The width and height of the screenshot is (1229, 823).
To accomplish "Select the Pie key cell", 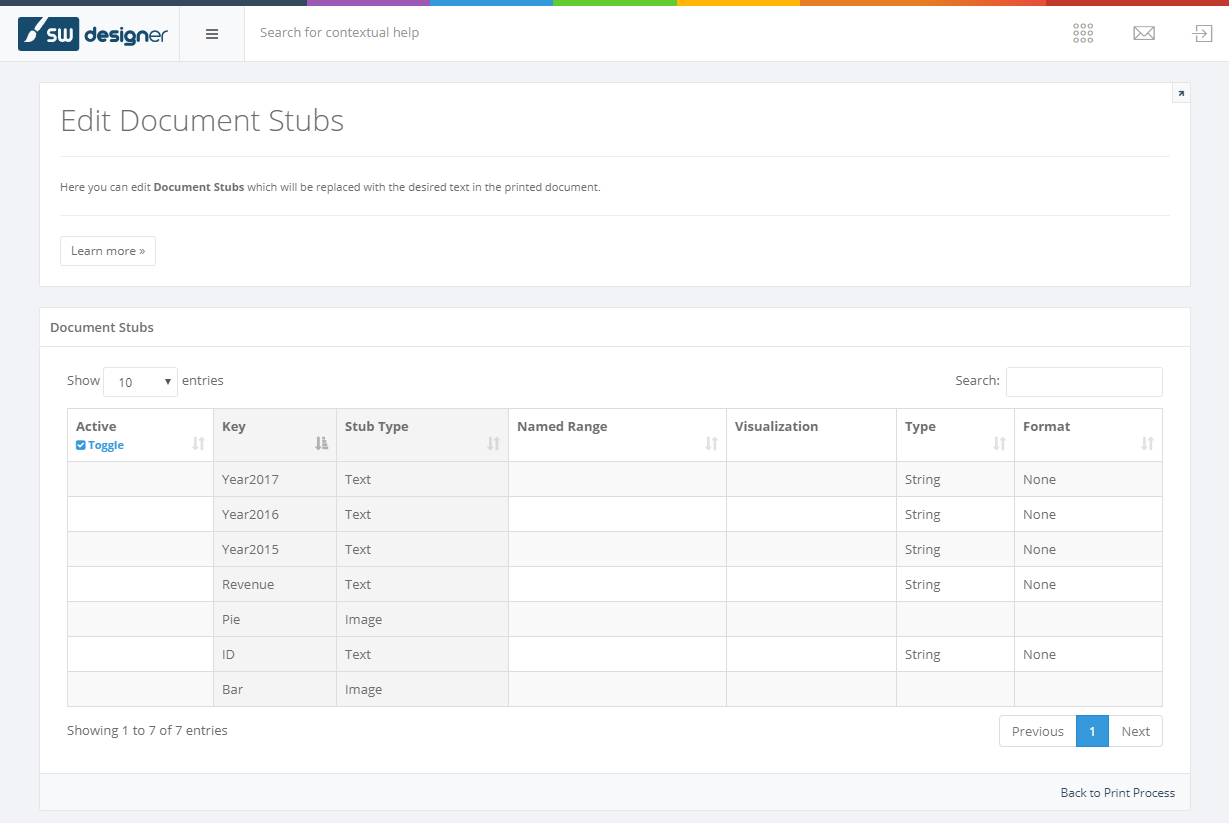I will tap(275, 619).
